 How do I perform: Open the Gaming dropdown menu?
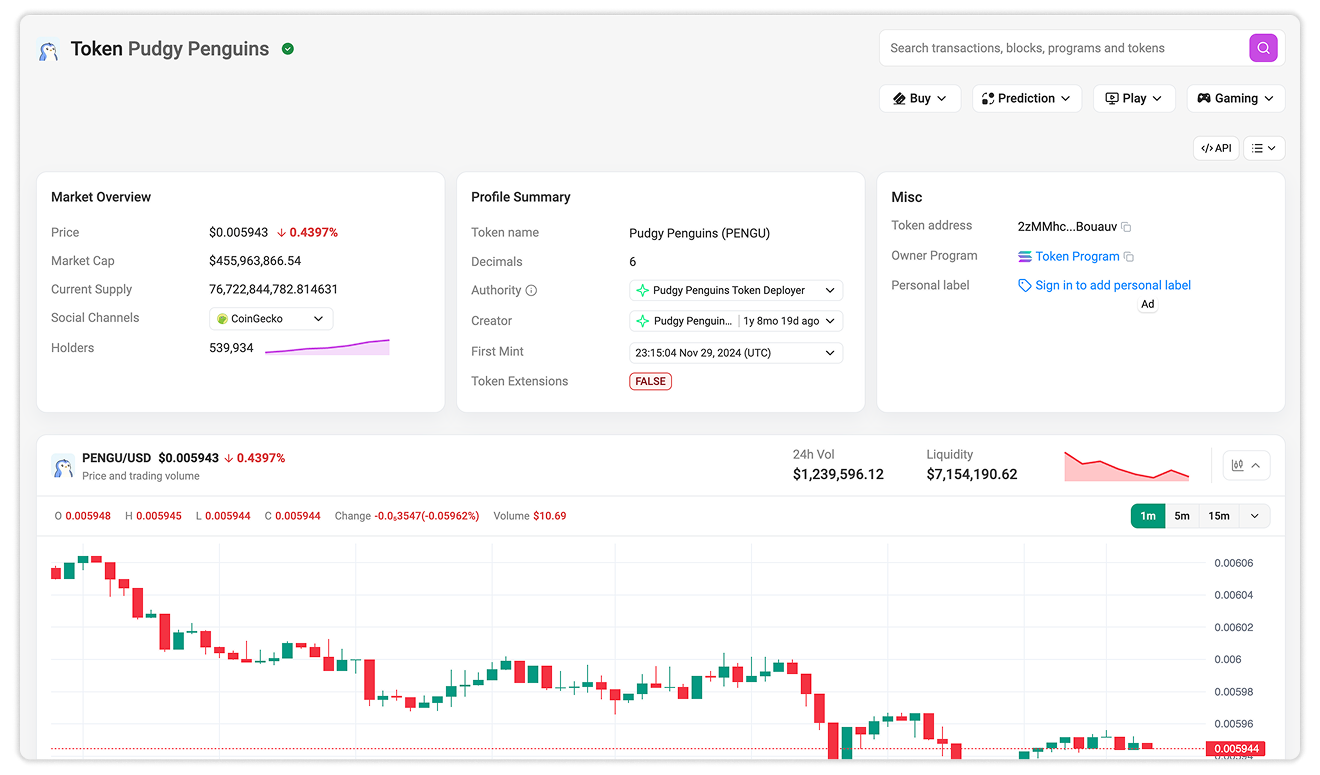pos(1236,98)
